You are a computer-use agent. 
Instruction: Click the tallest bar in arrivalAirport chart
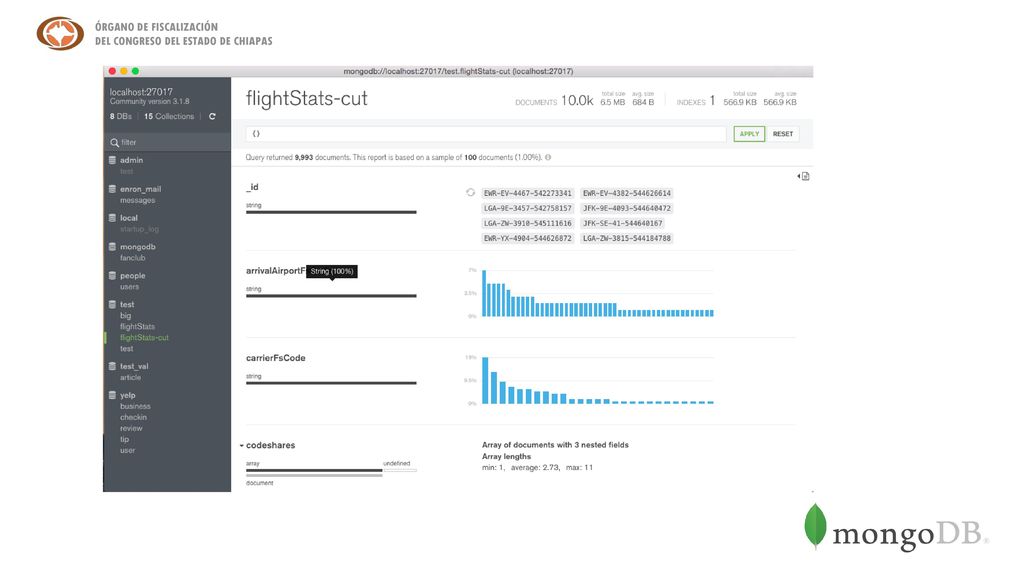click(x=484, y=293)
